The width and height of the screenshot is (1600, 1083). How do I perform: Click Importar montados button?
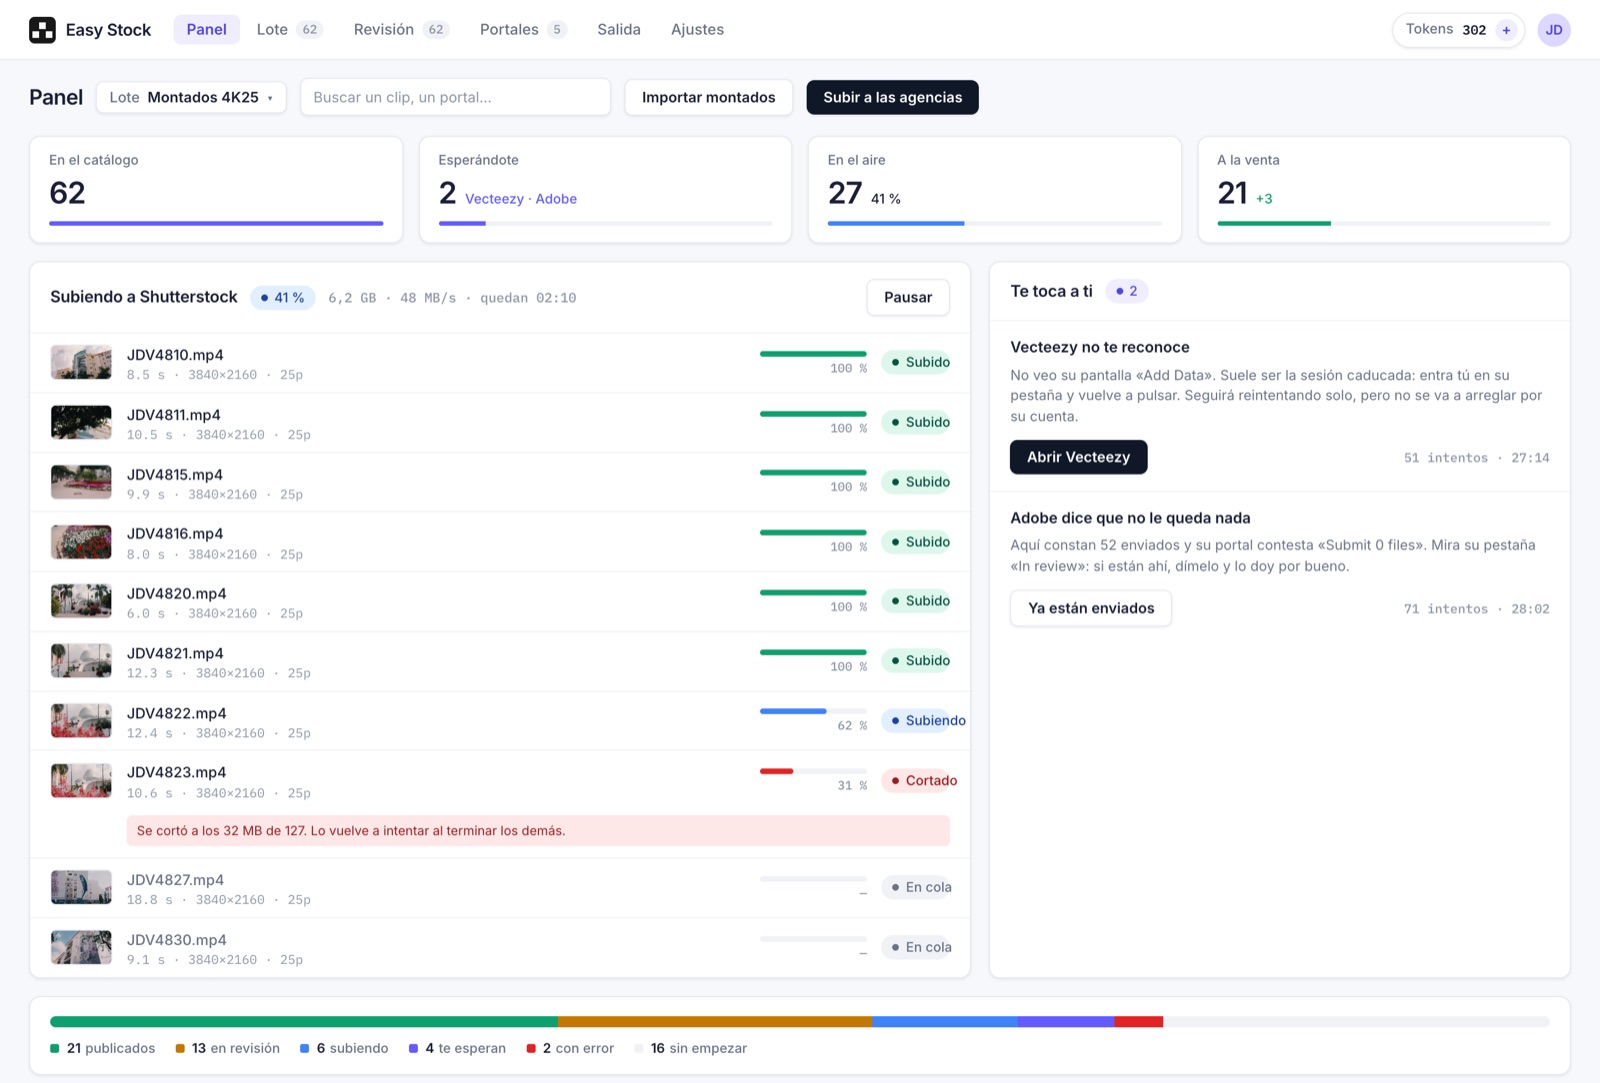click(708, 97)
